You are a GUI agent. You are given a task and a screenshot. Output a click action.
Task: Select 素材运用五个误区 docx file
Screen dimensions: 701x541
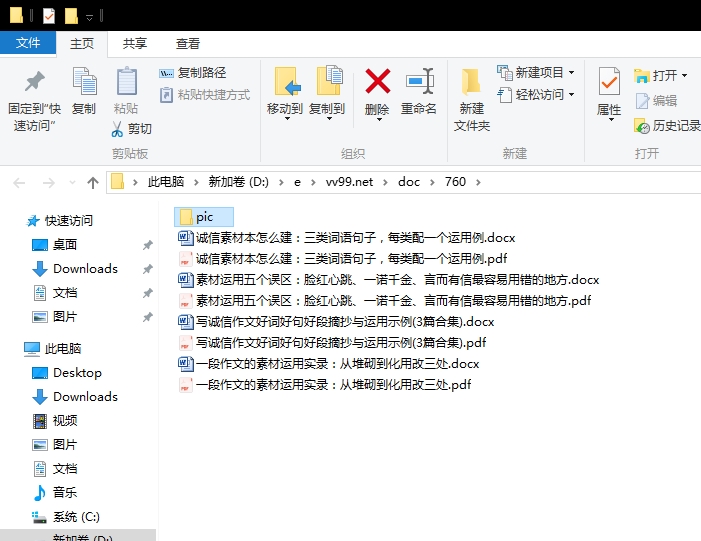(x=389, y=280)
